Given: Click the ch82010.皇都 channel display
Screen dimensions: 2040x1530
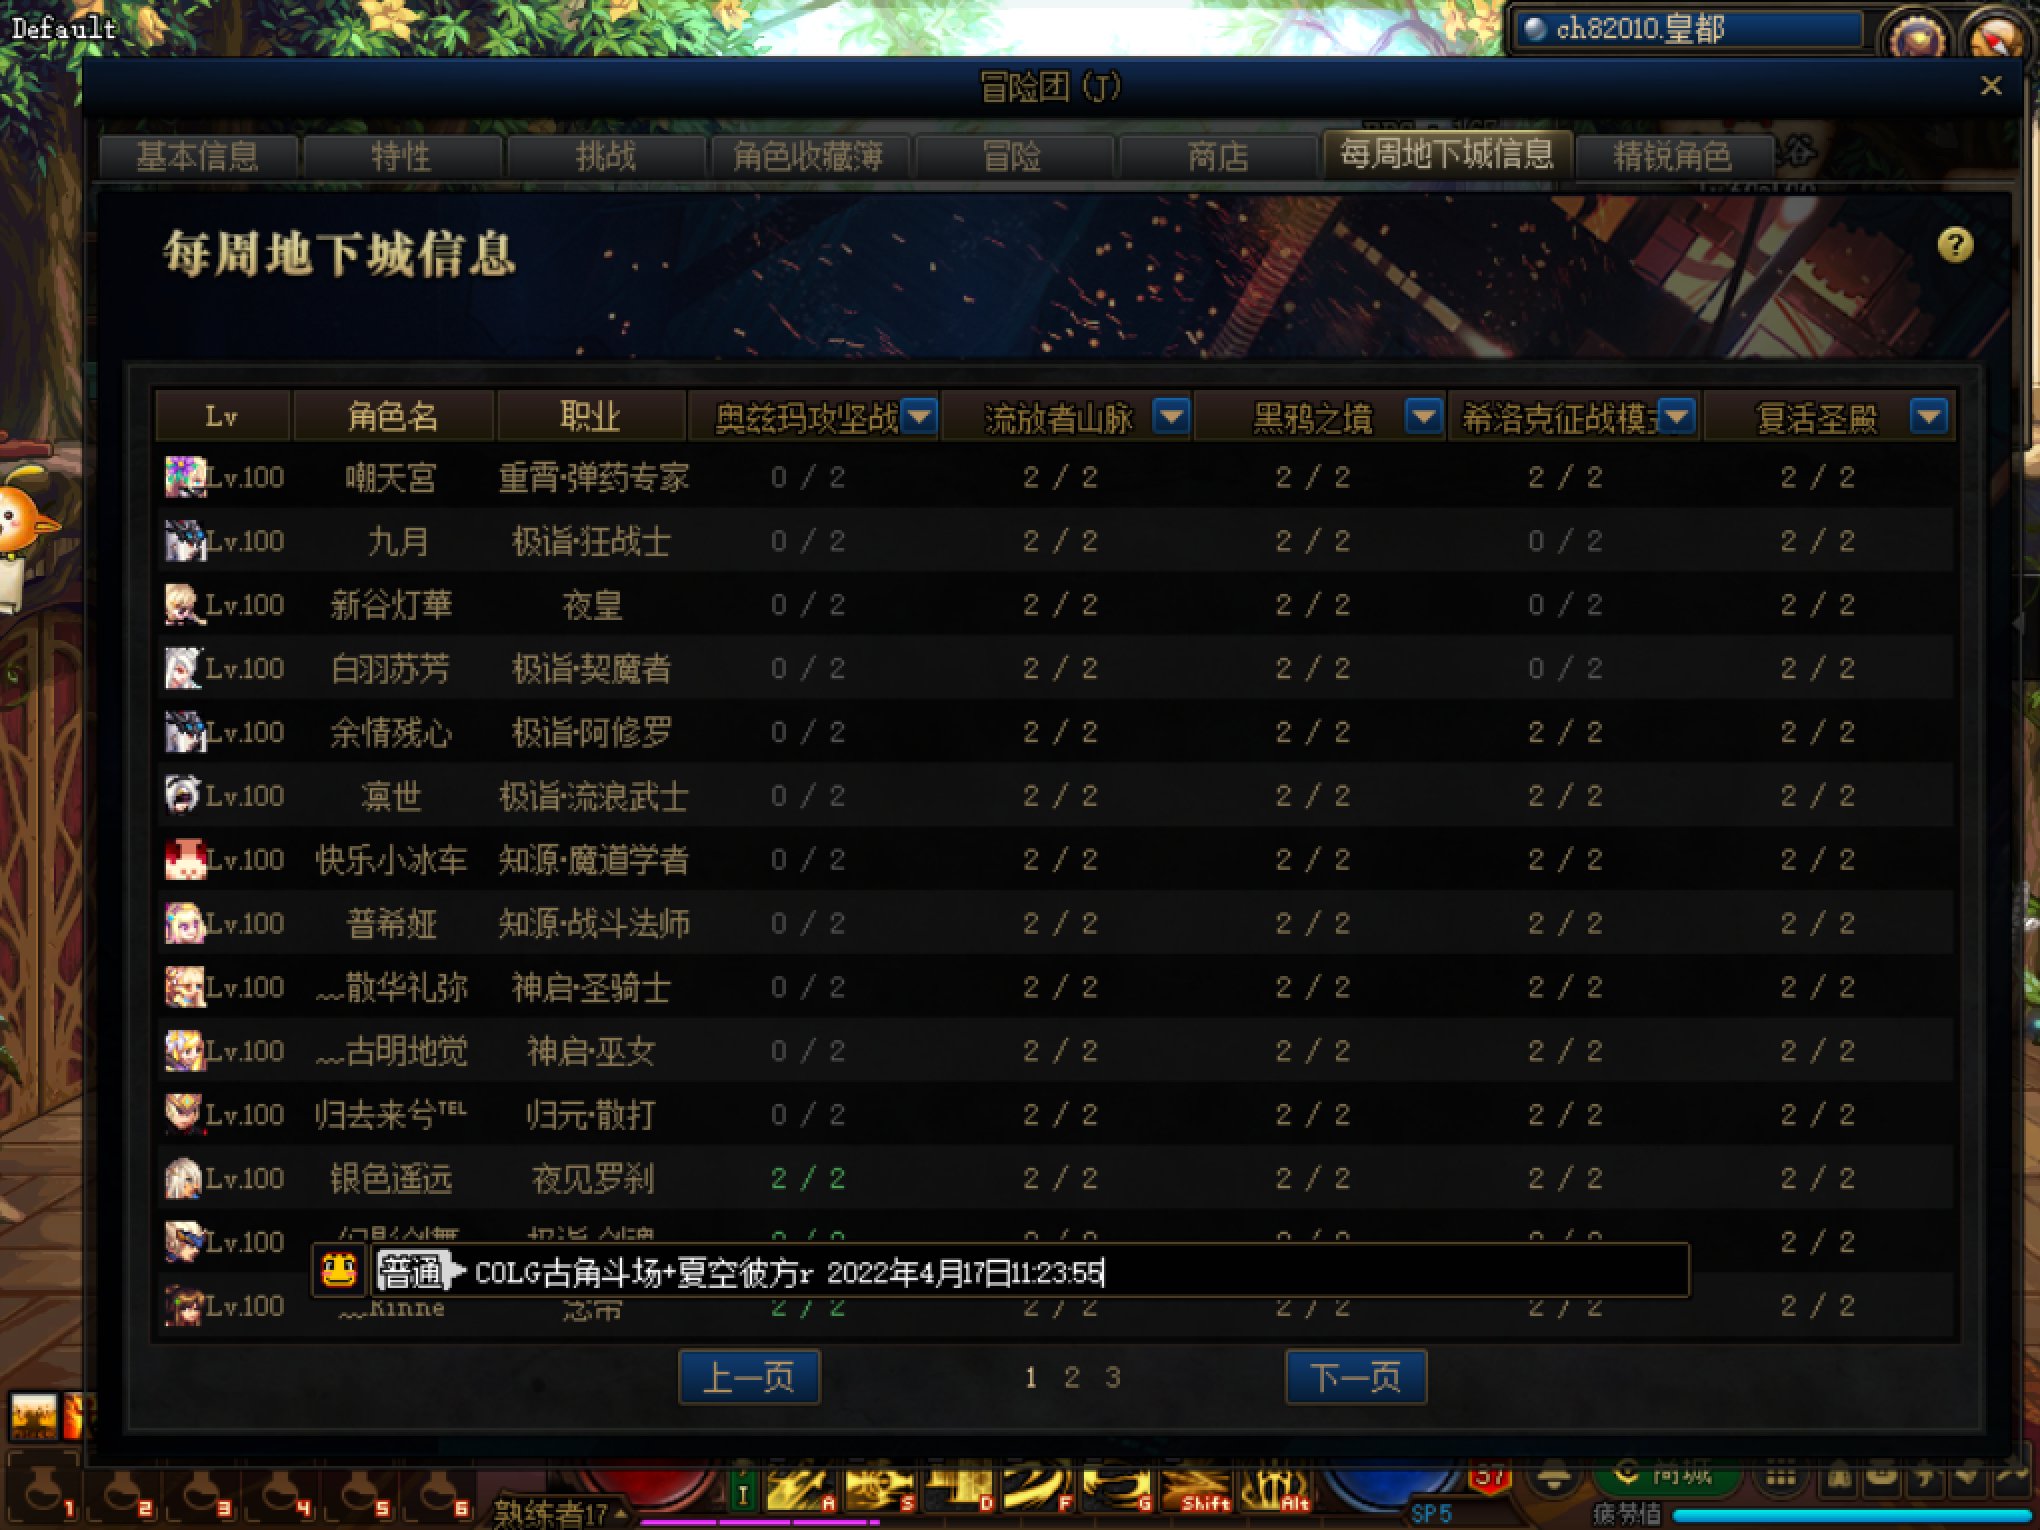Looking at the screenshot, I should (1688, 29).
